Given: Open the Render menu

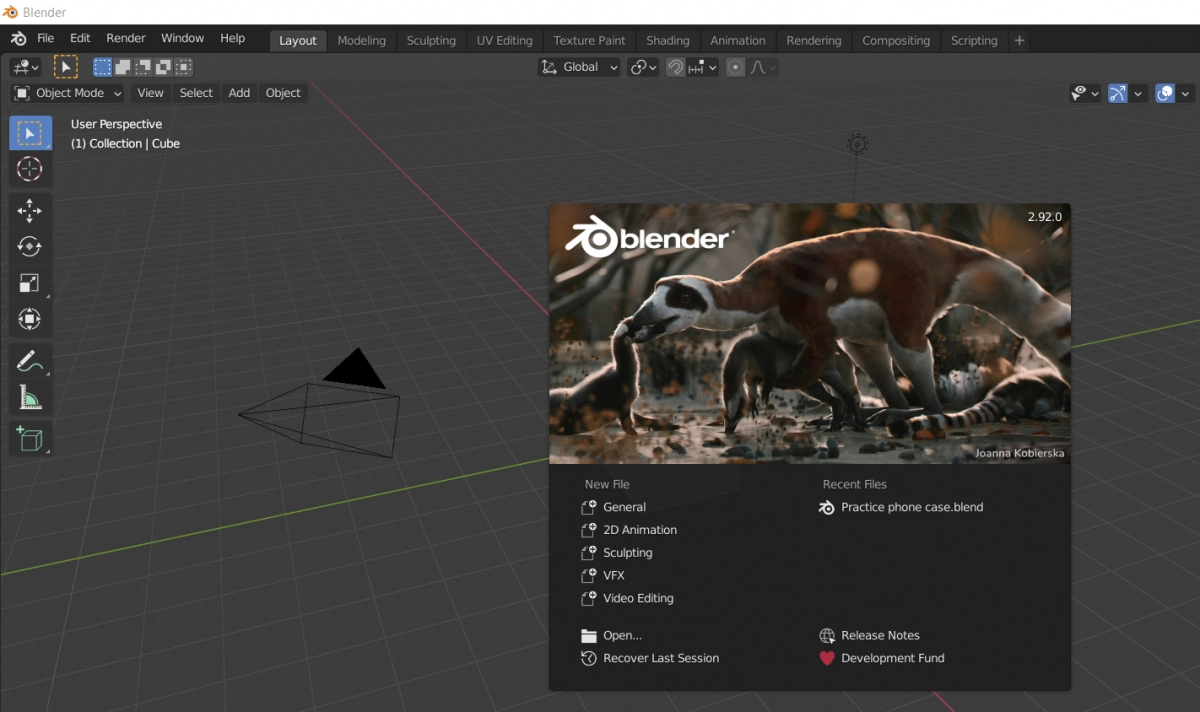Looking at the screenshot, I should tap(125, 38).
